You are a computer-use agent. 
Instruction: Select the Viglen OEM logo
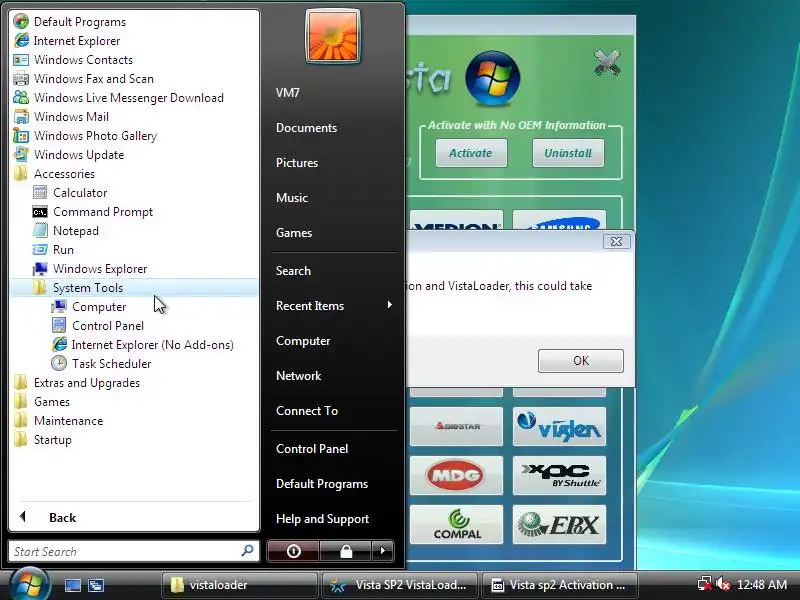[x=559, y=426]
